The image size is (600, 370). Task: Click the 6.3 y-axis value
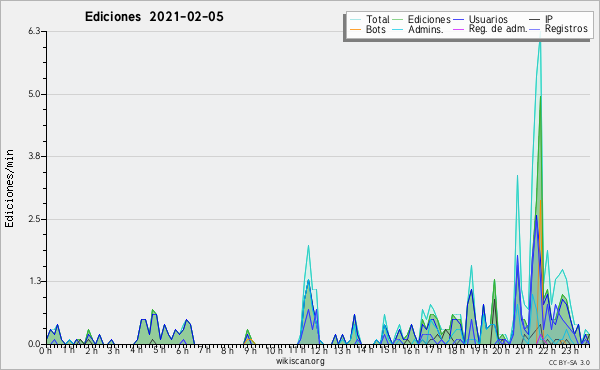pyautogui.click(x=34, y=31)
